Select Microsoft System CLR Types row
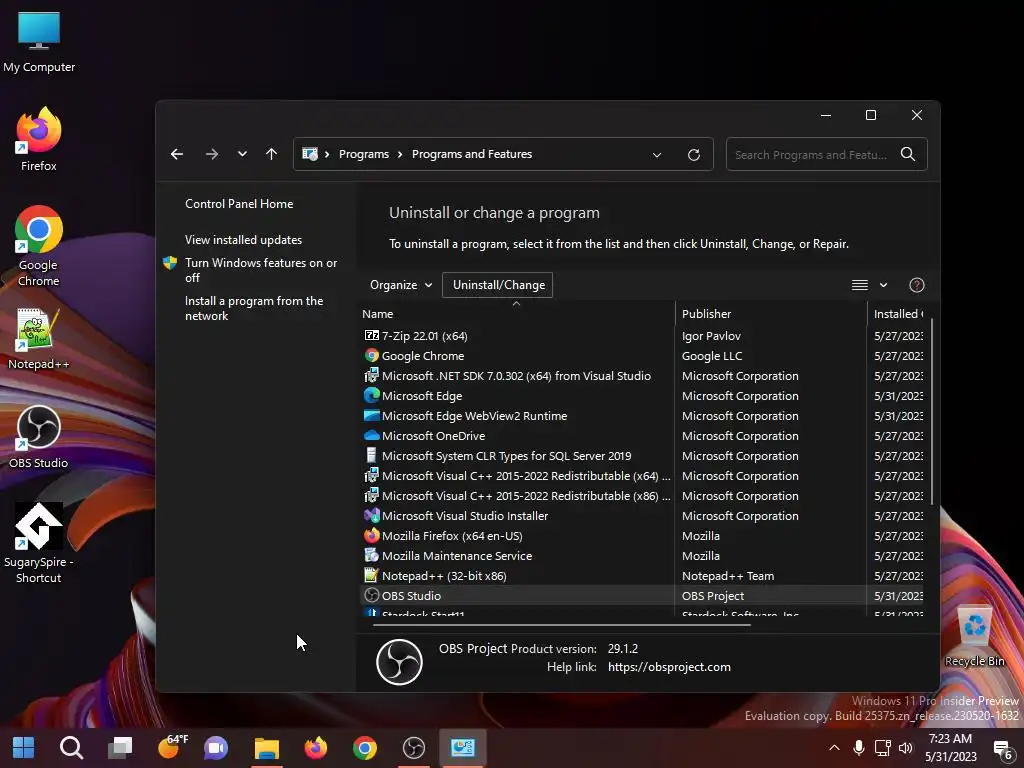 [x=643, y=456]
